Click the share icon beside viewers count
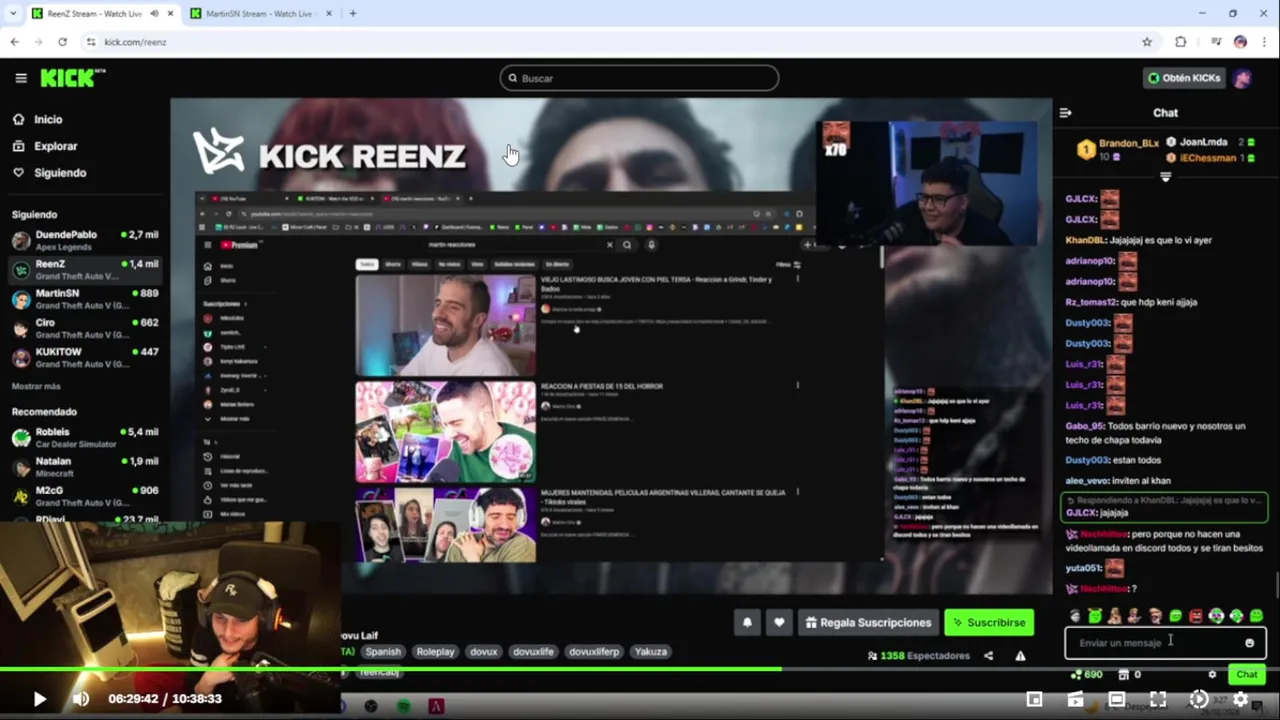1280x720 pixels. (988, 656)
